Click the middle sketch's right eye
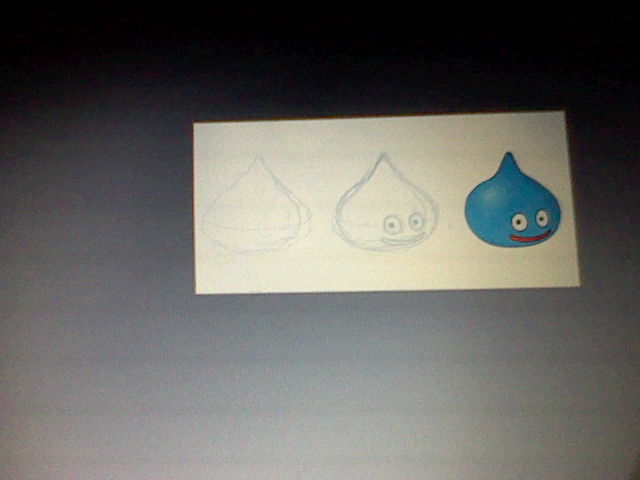The width and height of the screenshot is (640, 480). point(413,222)
